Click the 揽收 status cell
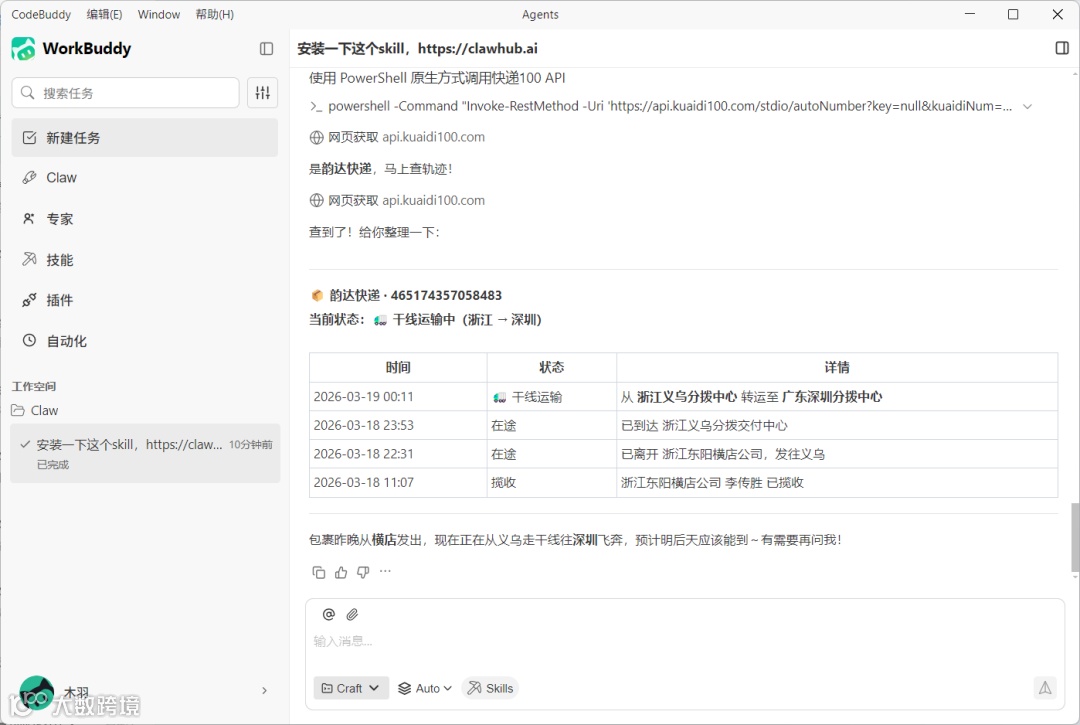 pyautogui.click(x=552, y=483)
